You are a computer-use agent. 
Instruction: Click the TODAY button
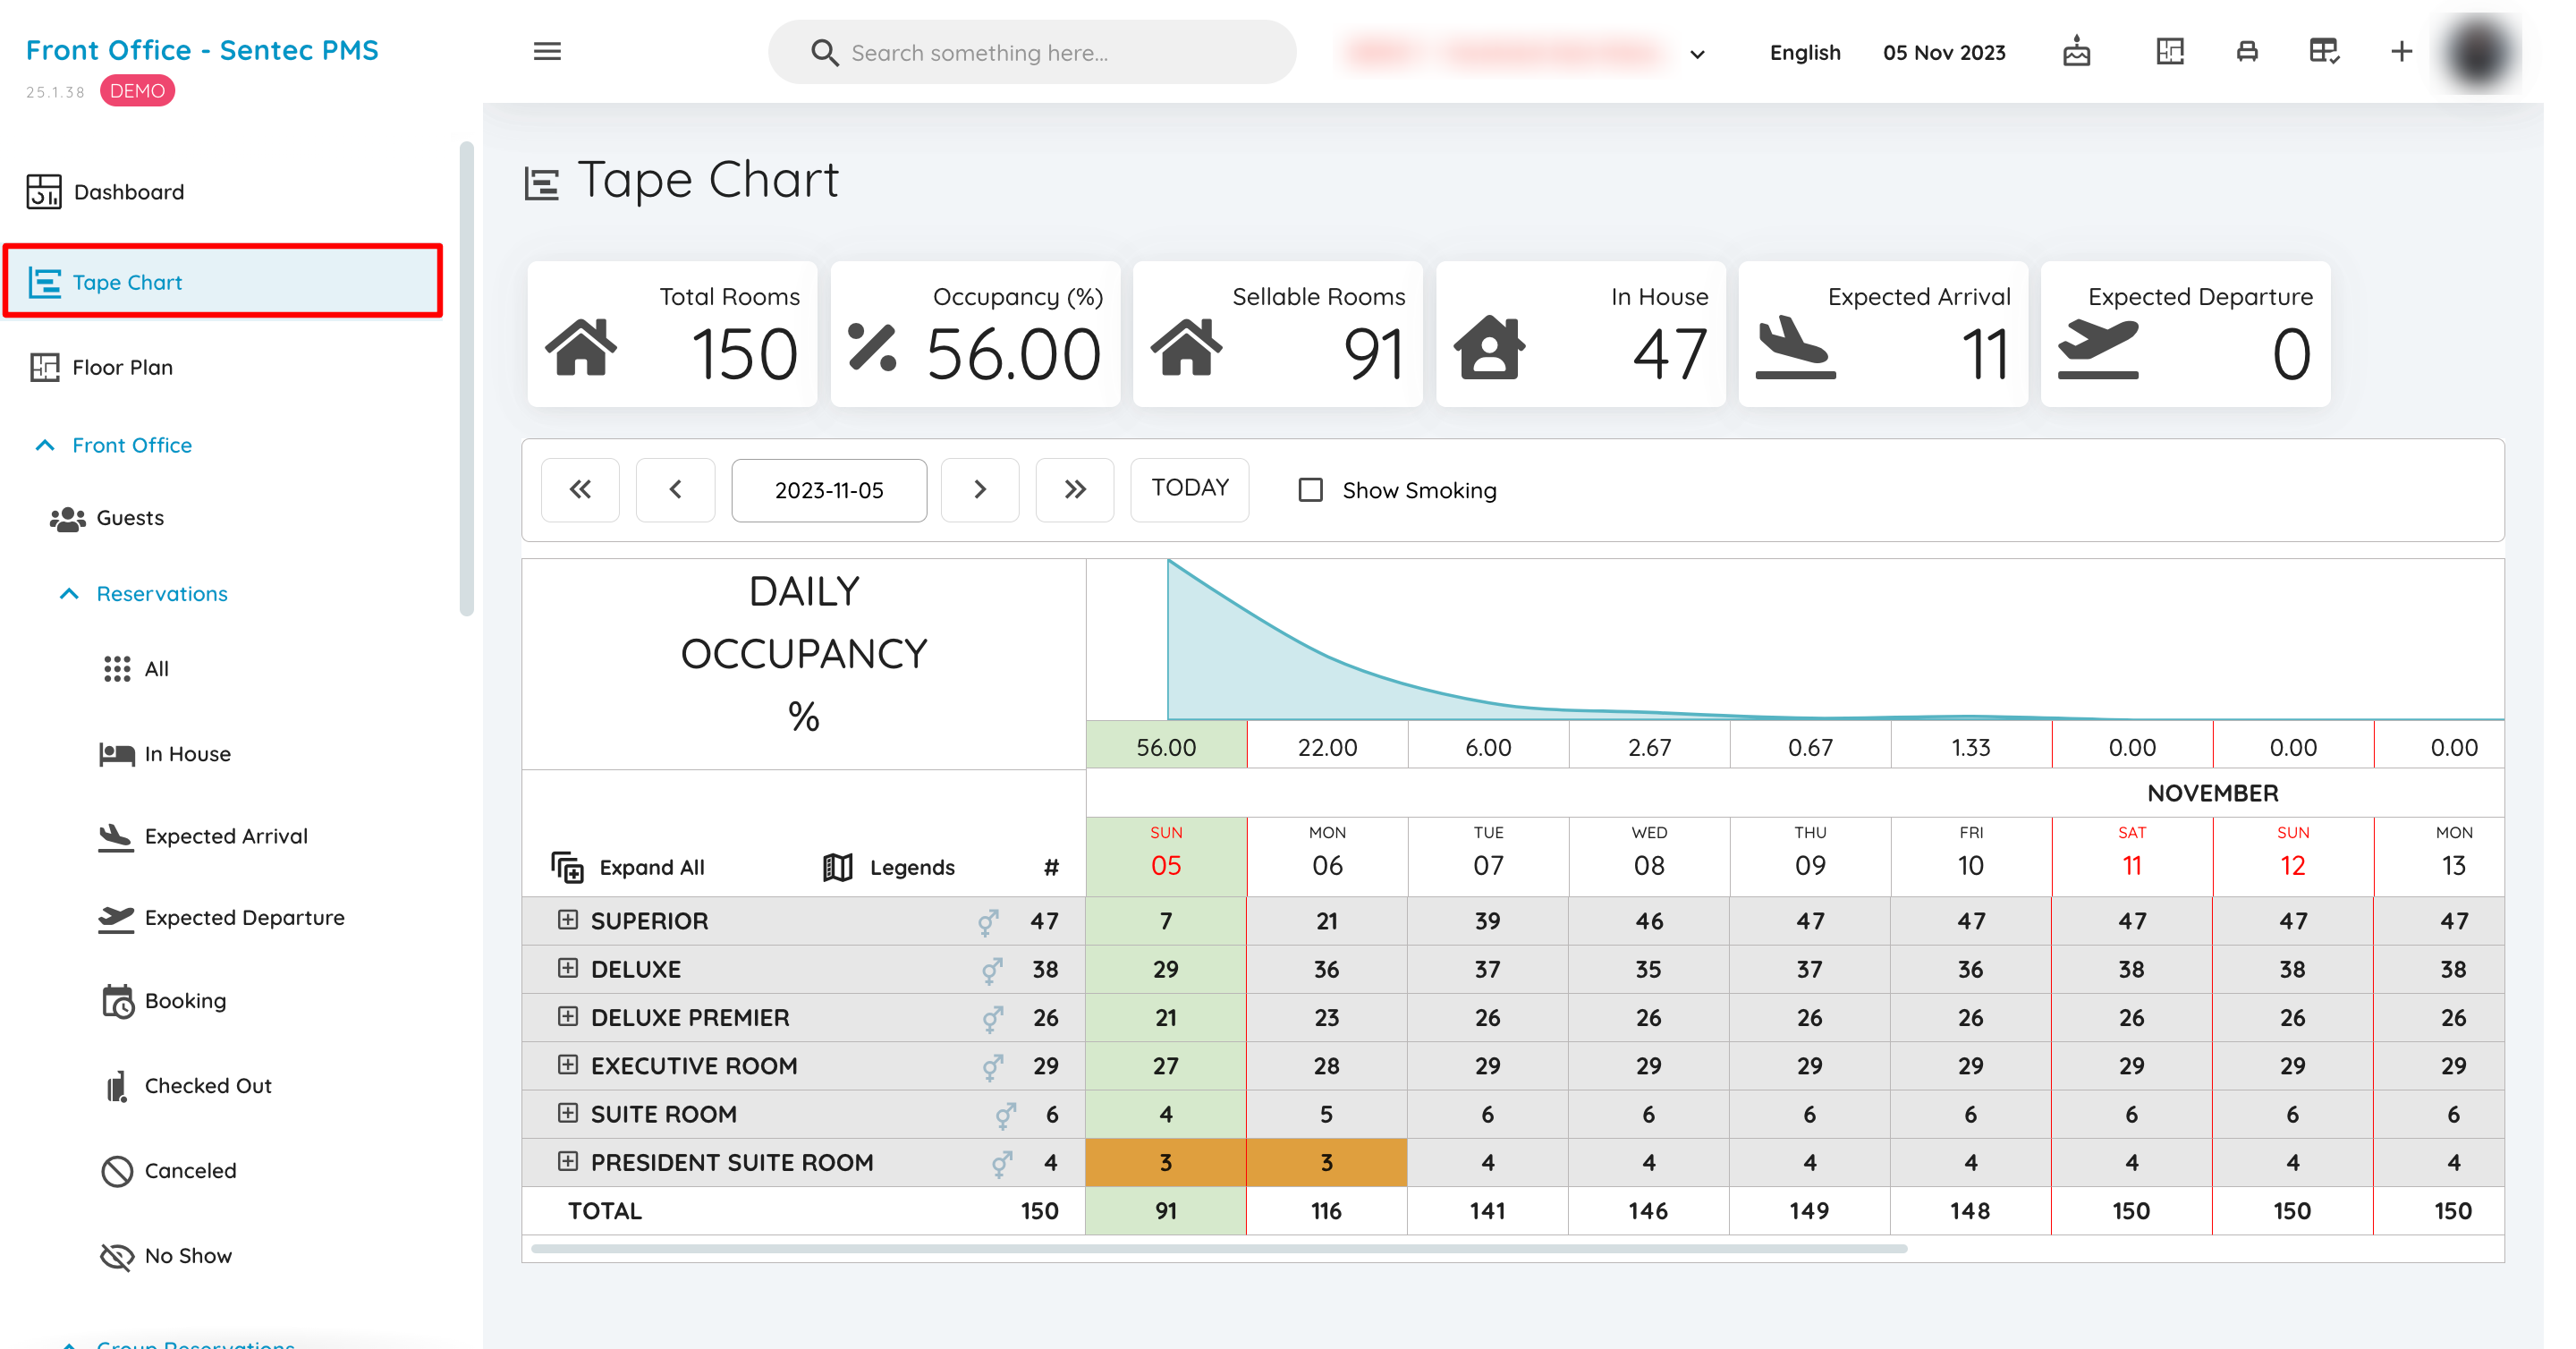(1190, 488)
